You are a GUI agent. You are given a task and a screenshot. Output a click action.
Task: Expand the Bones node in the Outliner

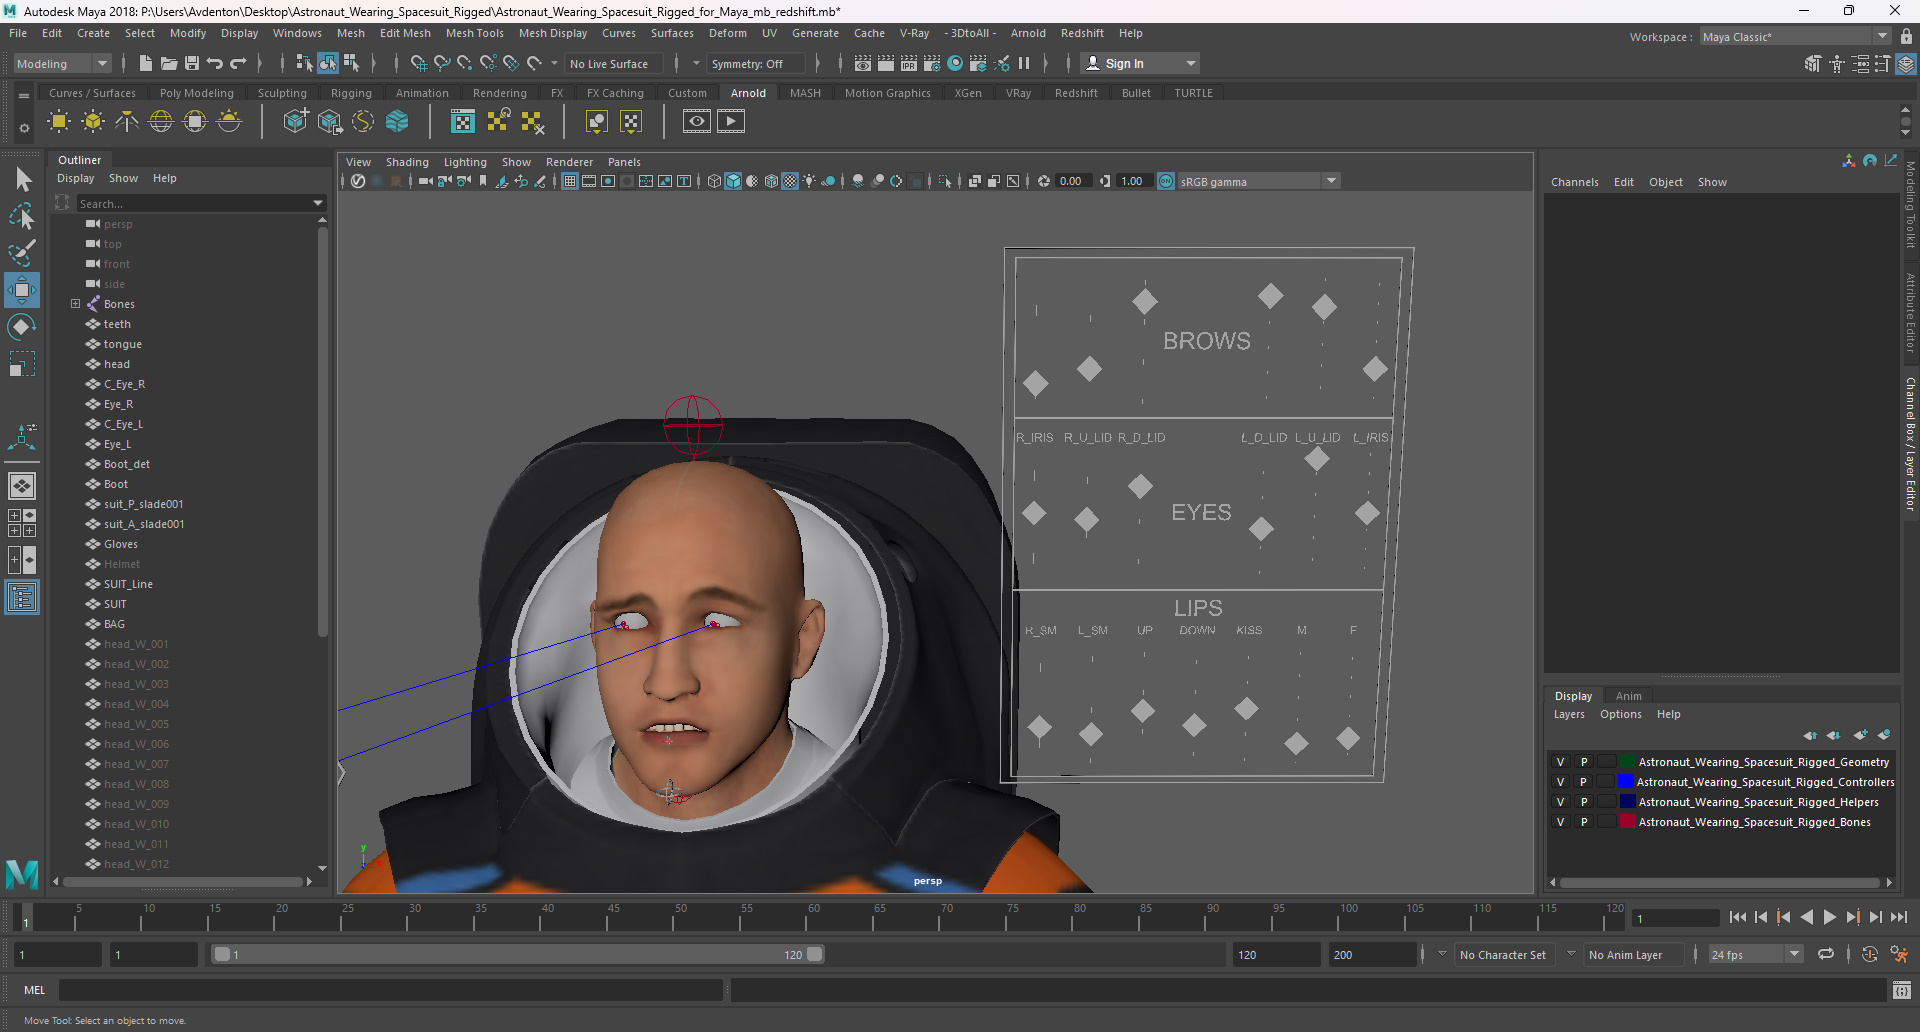(x=75, y=304)
